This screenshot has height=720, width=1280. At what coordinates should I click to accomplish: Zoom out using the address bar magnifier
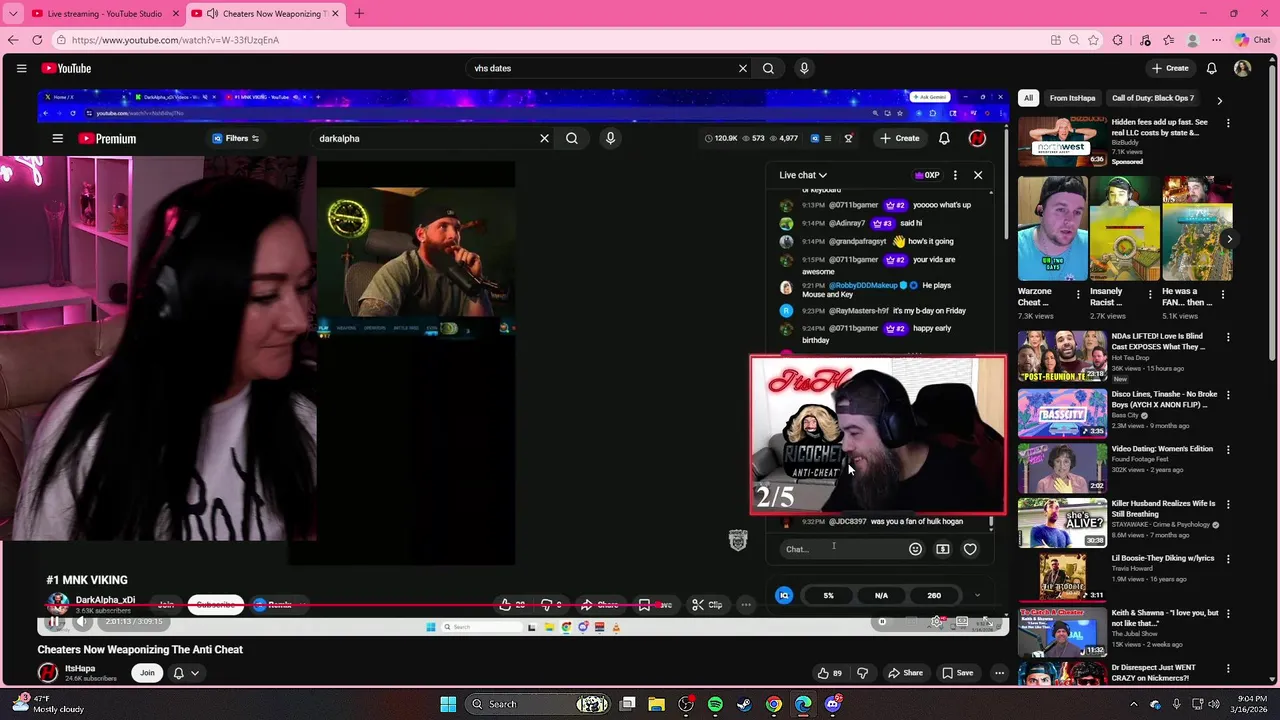pos(1074,40)
